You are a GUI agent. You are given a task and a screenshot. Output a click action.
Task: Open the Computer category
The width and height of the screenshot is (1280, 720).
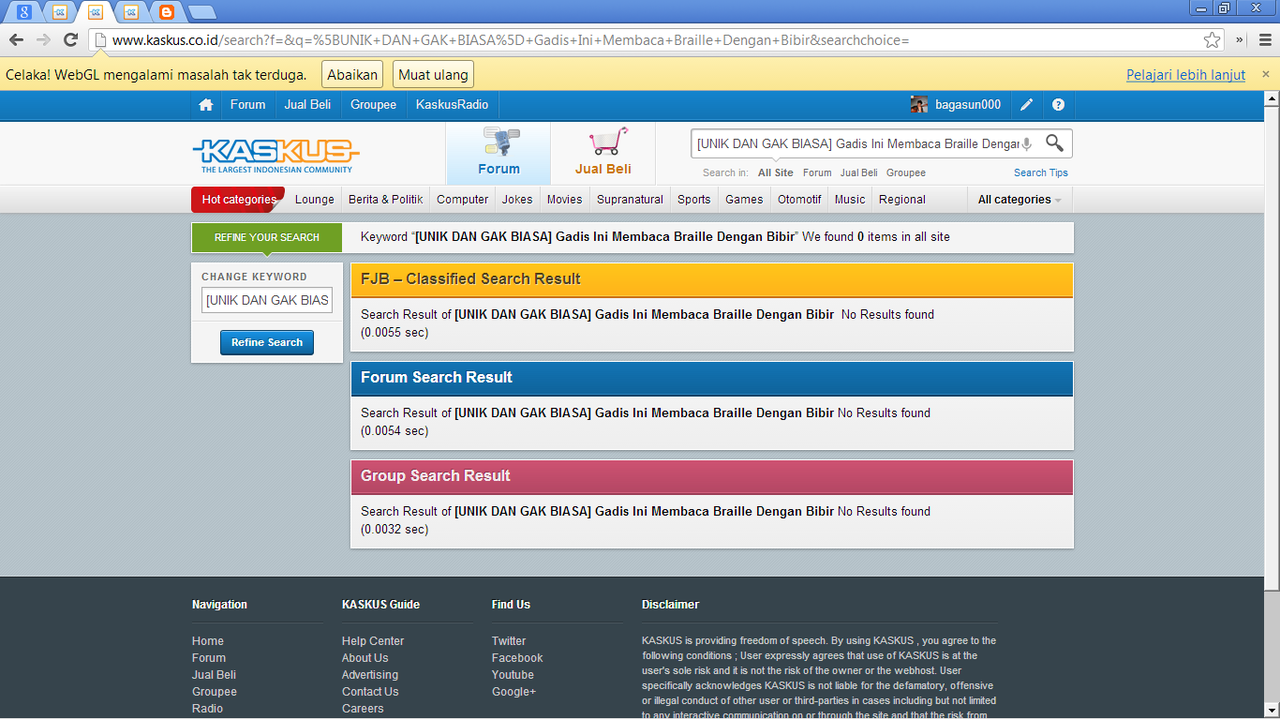pyautogui.click(x=463, y=199)
